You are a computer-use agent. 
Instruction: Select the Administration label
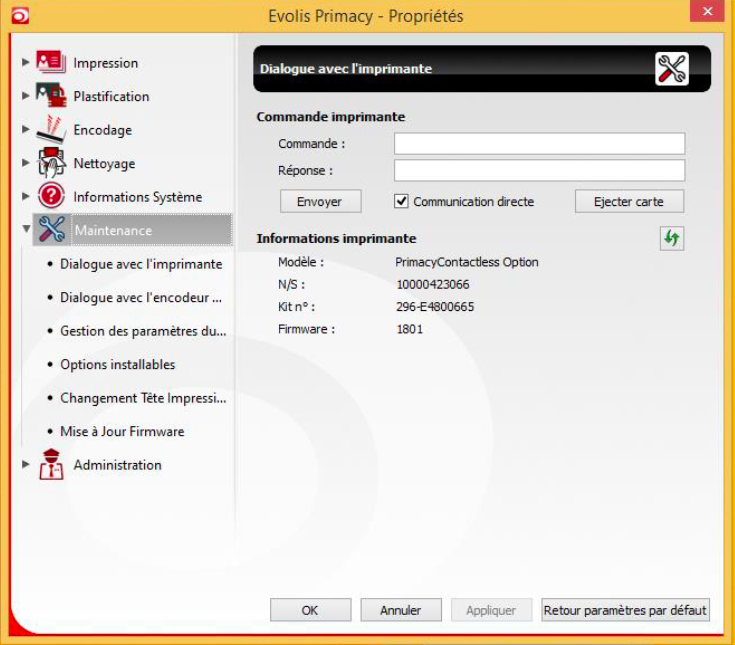pos(118,465)
